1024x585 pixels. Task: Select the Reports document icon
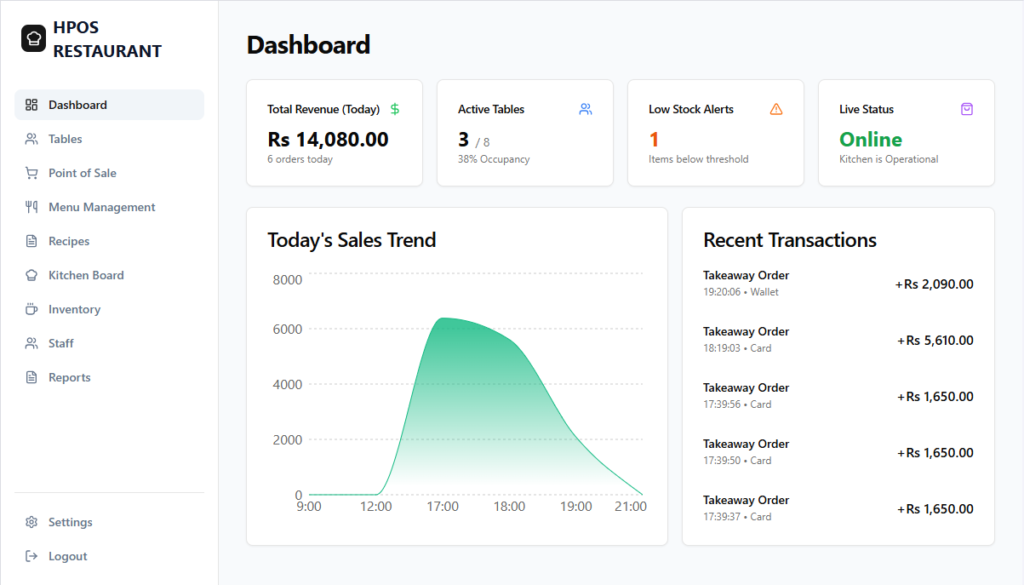(x=31, y=377)
